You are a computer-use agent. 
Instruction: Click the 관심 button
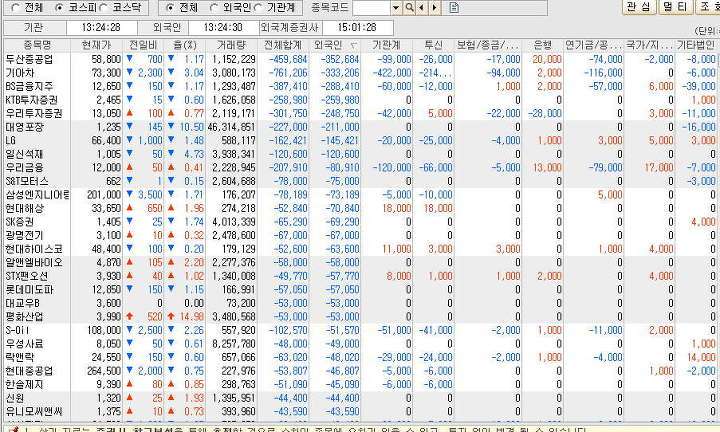pos(639,7)
